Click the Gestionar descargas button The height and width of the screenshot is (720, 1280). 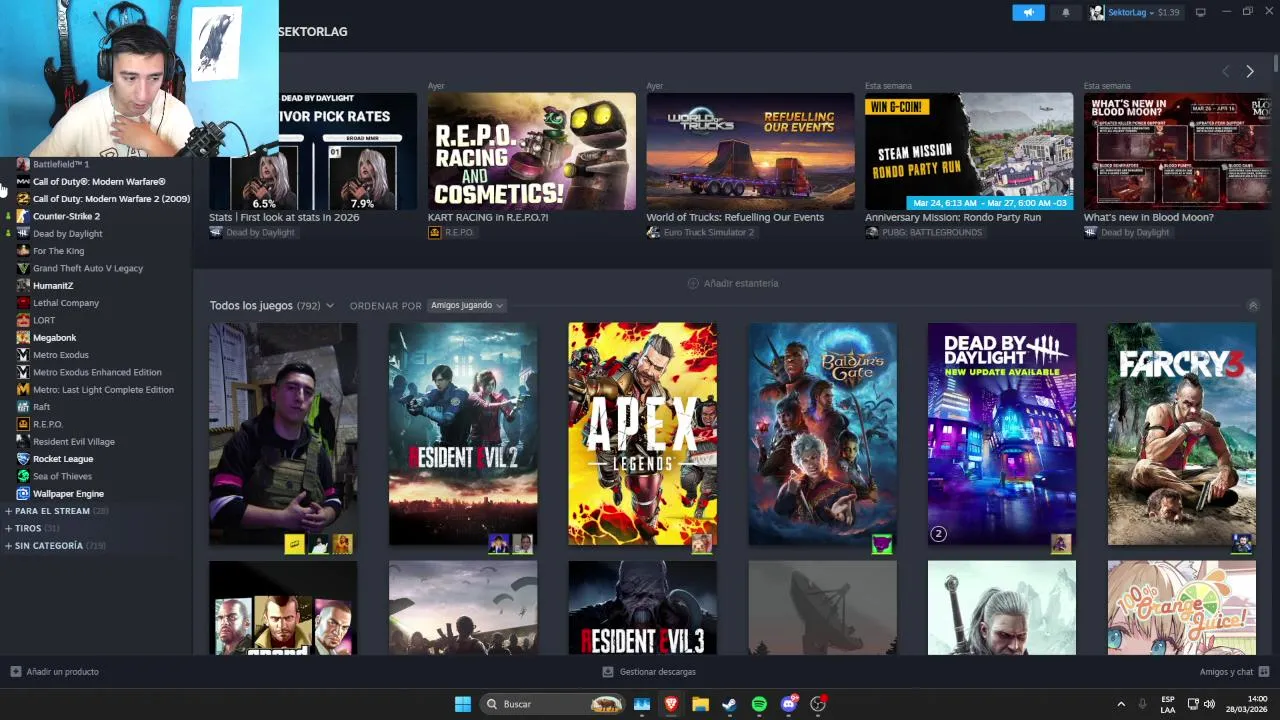click(649, 672)
